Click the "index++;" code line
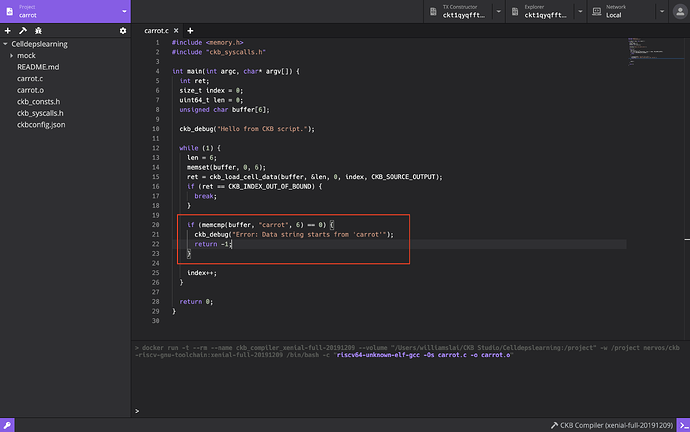The width and height of the screenshot is (690, 432). tap(202, 273)
